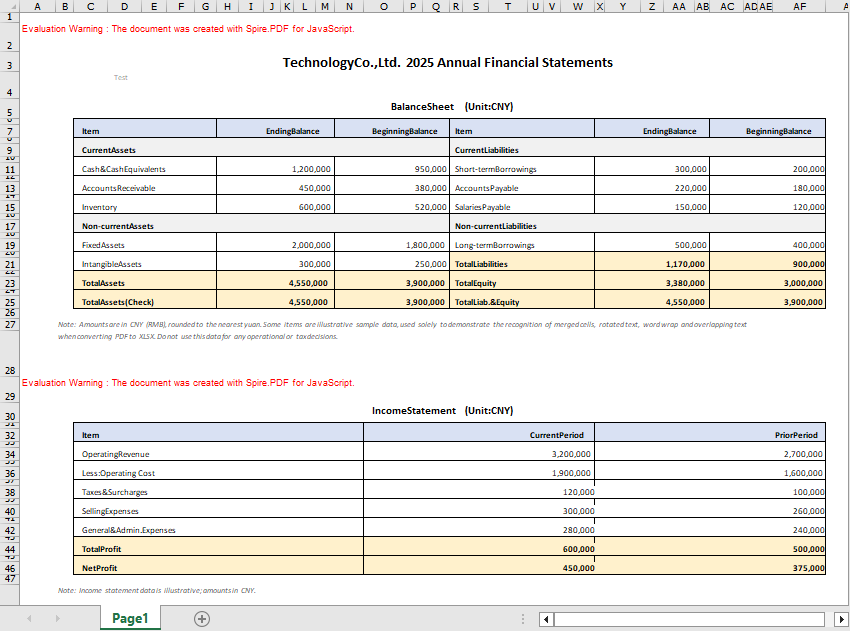Select the TotalProfit cell
This screenshot has height=631, width=850.
click(x=218, y=546)
